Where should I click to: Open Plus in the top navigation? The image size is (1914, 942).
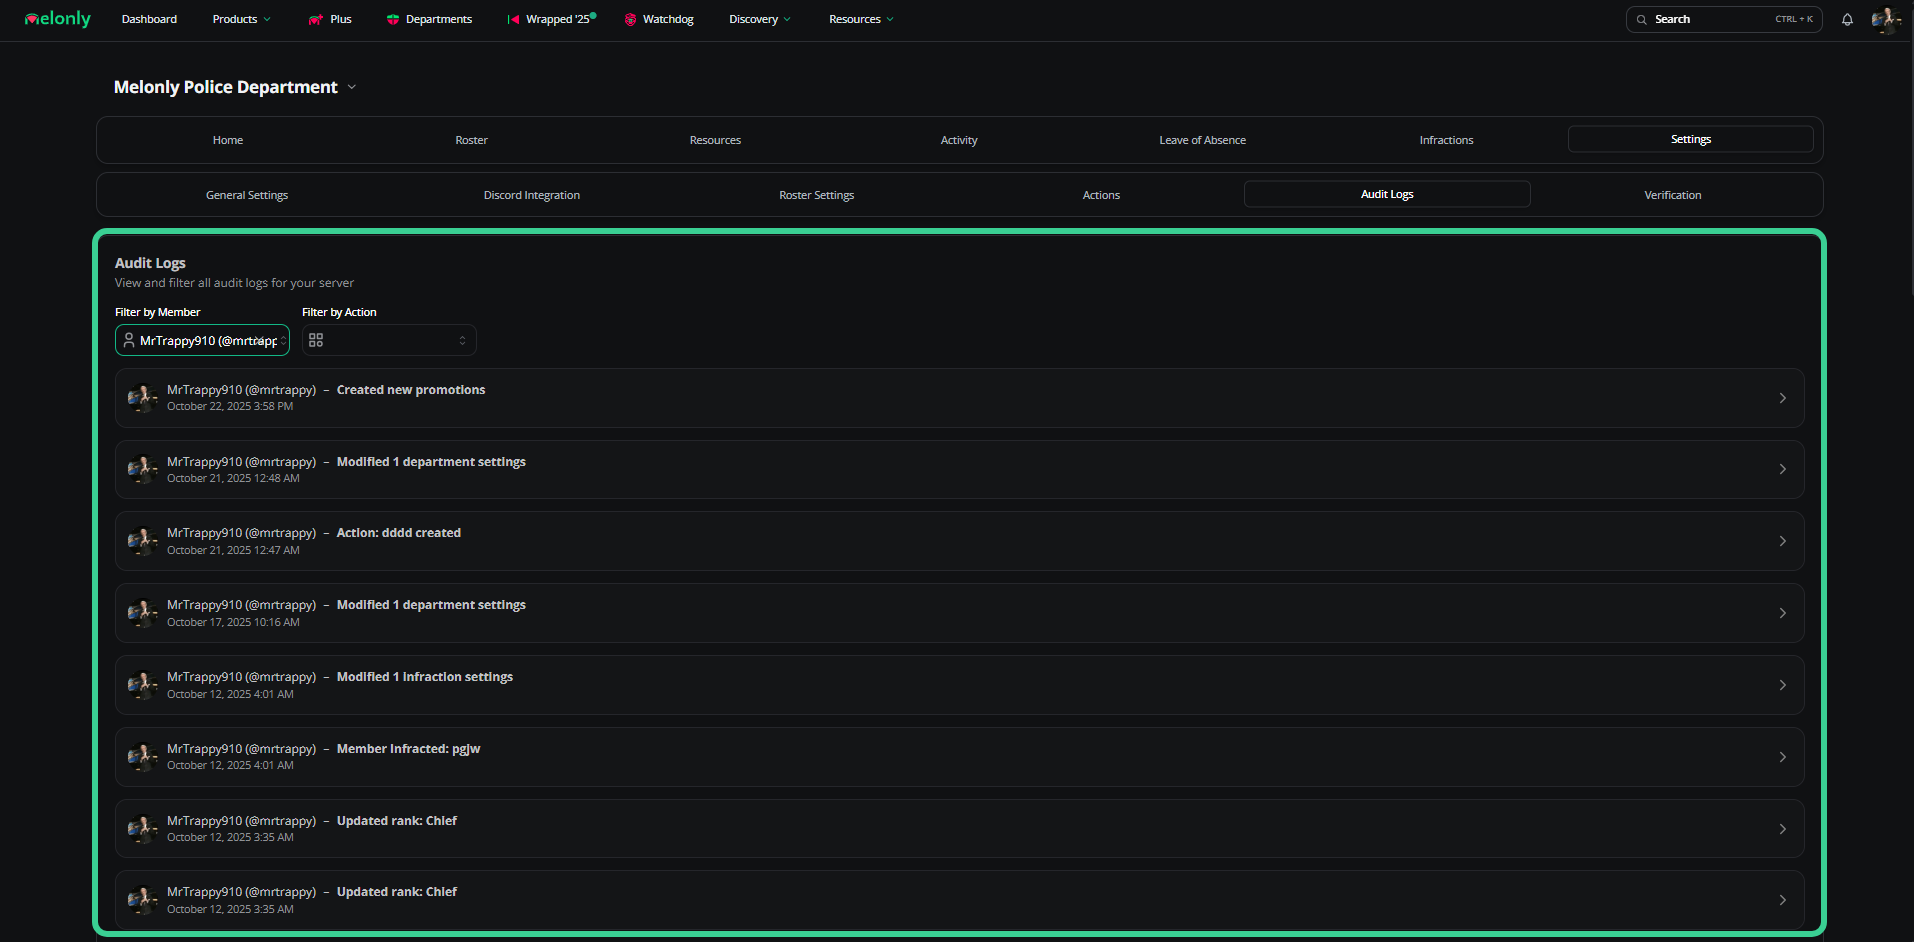[330, 19]
